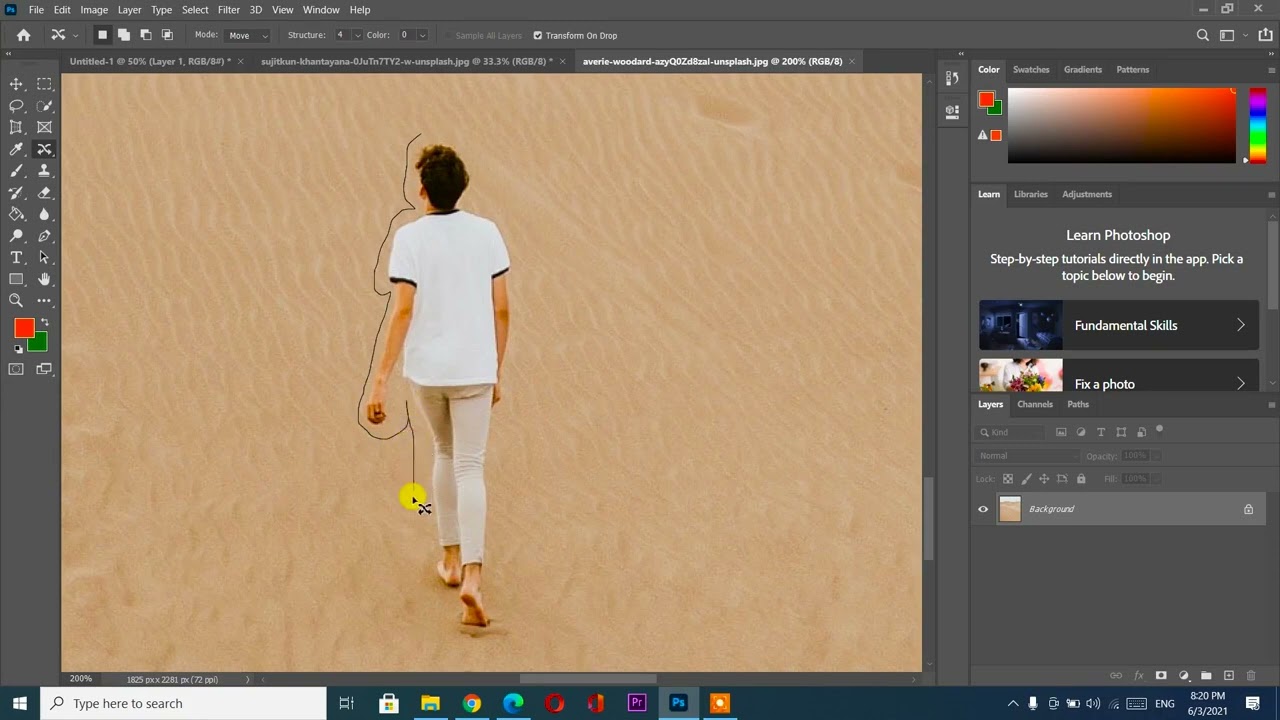Click Add layer mask button
1280x720 pixels.
pos(1161,676)
